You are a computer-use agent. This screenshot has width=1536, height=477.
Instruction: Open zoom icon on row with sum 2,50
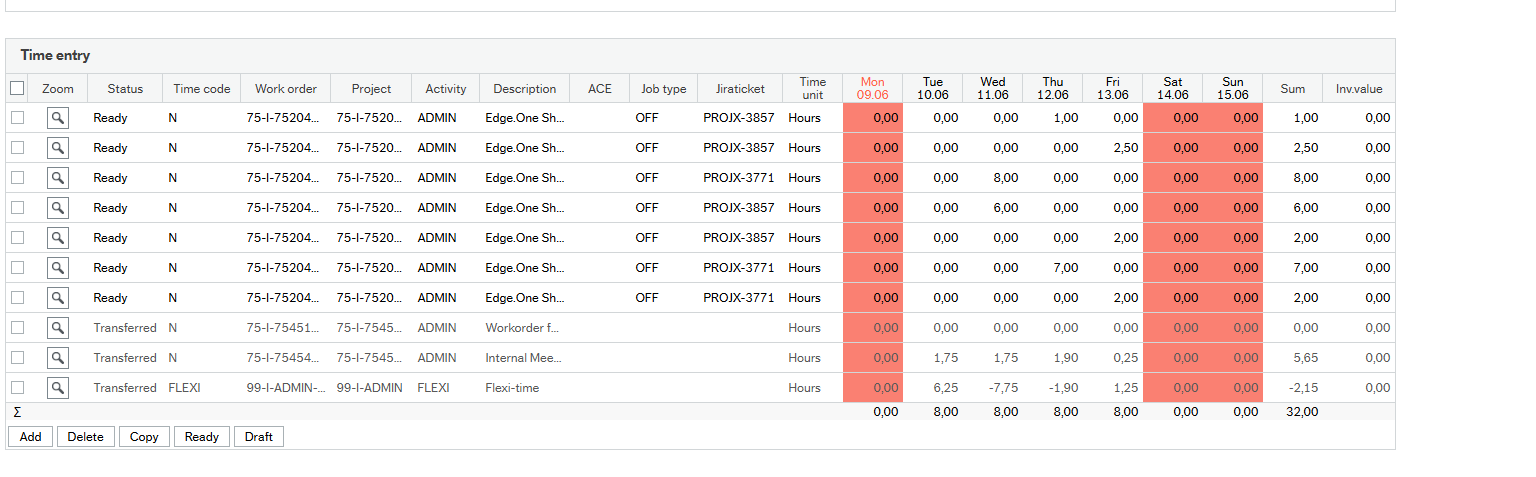click(x=58, y=148)
